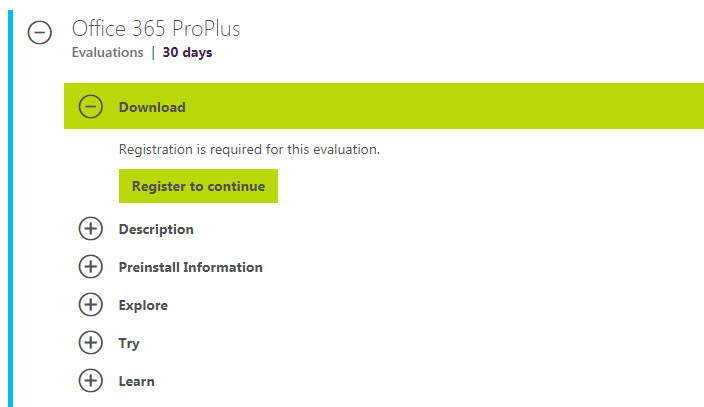Click the 30 days text
The width and height of the screenshot is (704, 407).
click(x=187, y=53)
